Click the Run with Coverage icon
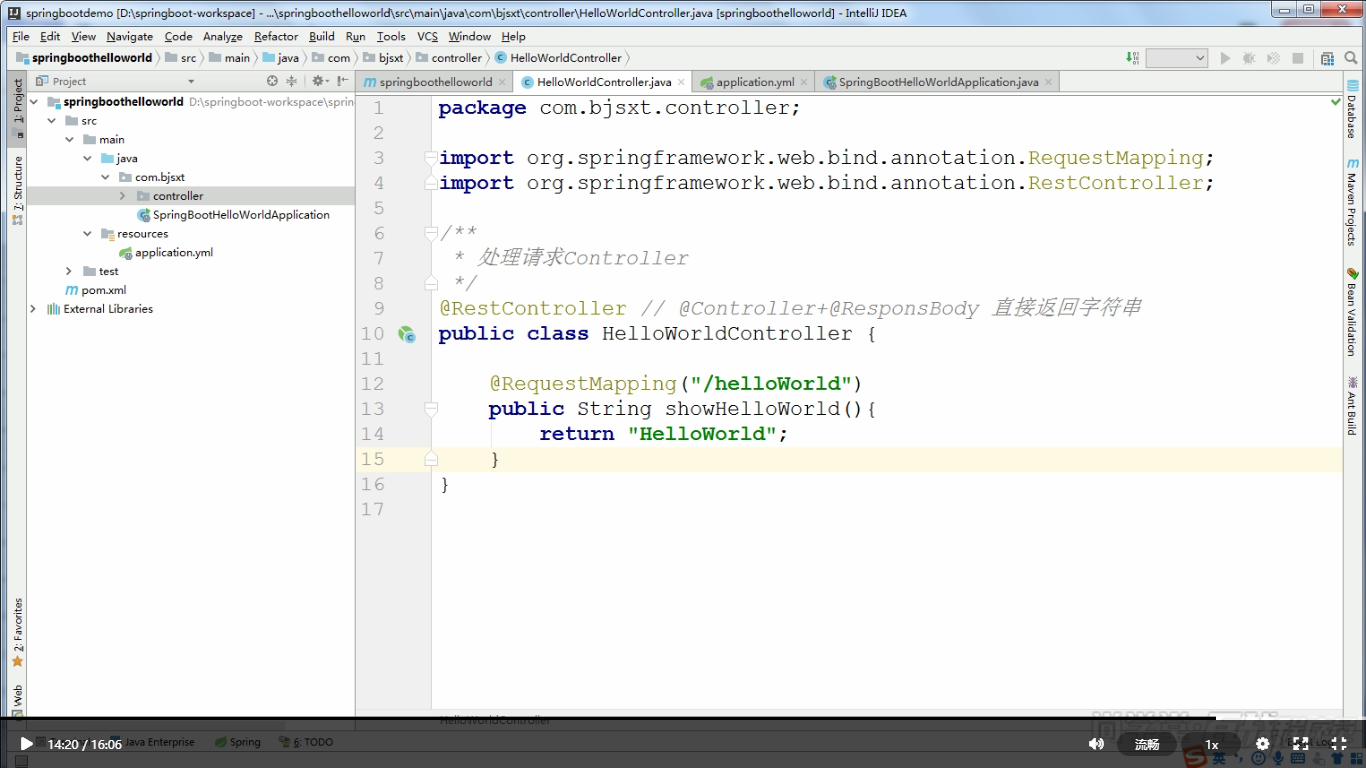Screen dimensions: 1366x768 pos(1273,58)
